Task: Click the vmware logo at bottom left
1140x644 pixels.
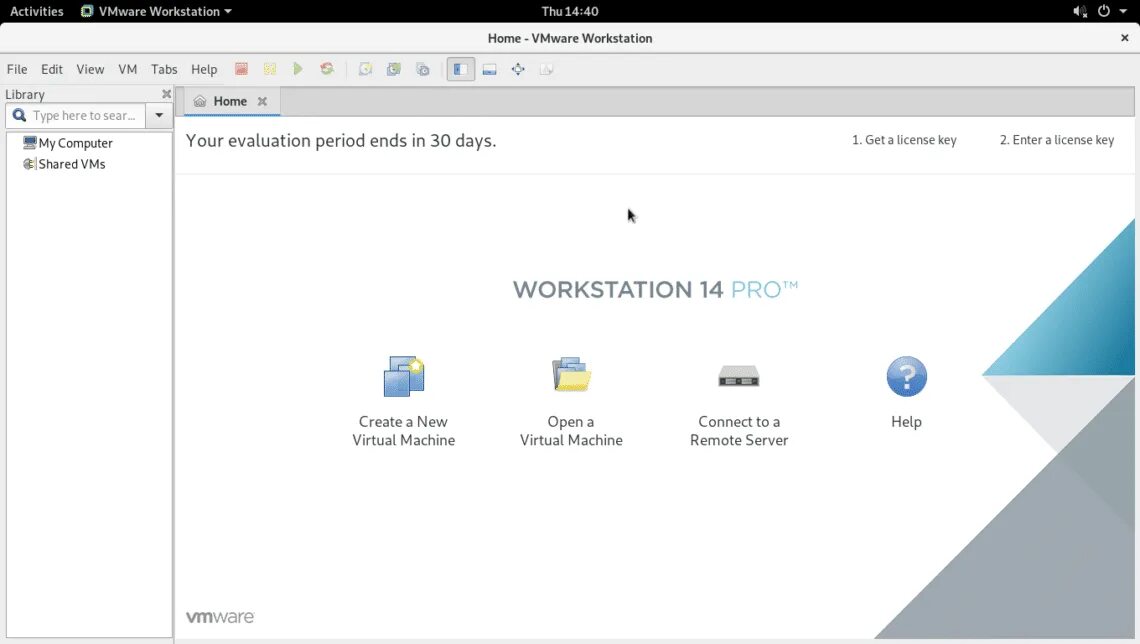Action: (x=220, y=616)
